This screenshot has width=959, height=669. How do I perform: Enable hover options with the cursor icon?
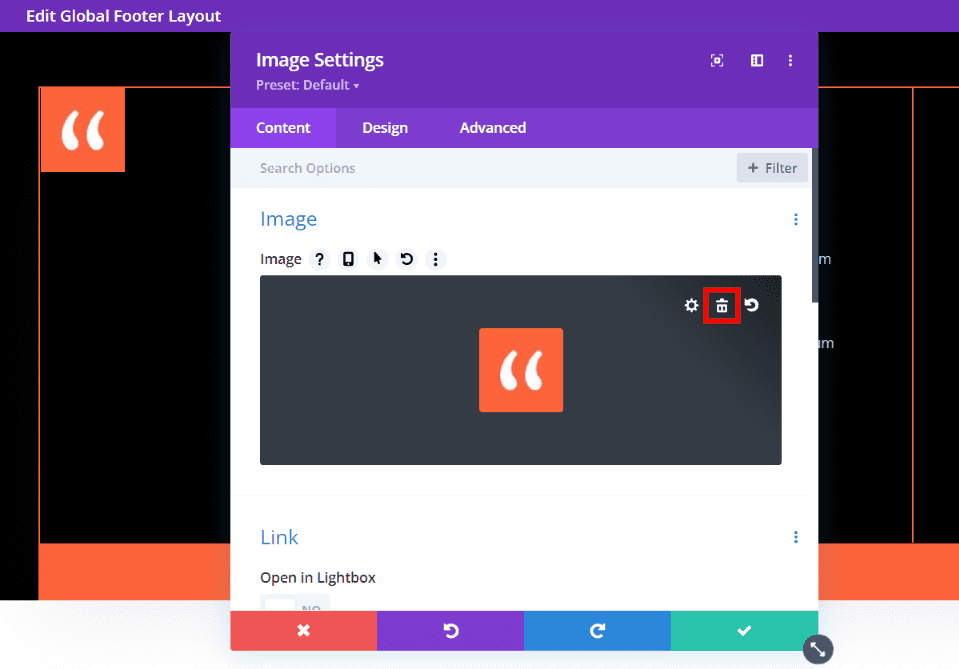tap(377, 259)
